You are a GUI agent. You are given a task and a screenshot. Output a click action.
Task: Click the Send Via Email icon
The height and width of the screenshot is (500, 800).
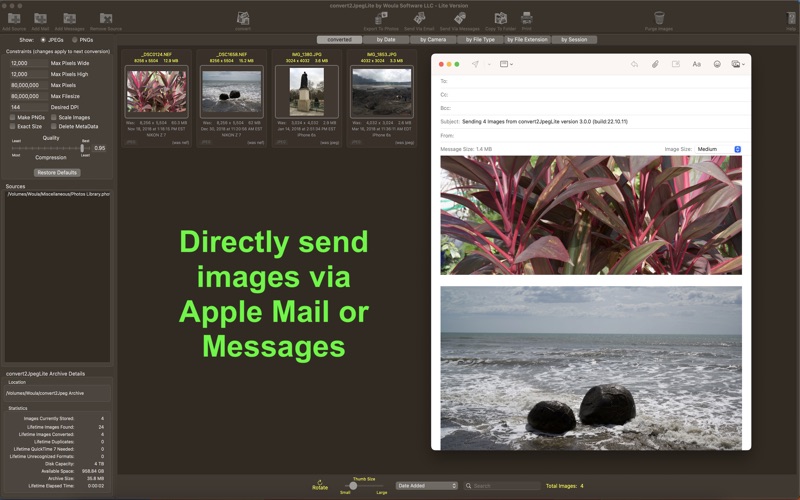pos(419,18)
